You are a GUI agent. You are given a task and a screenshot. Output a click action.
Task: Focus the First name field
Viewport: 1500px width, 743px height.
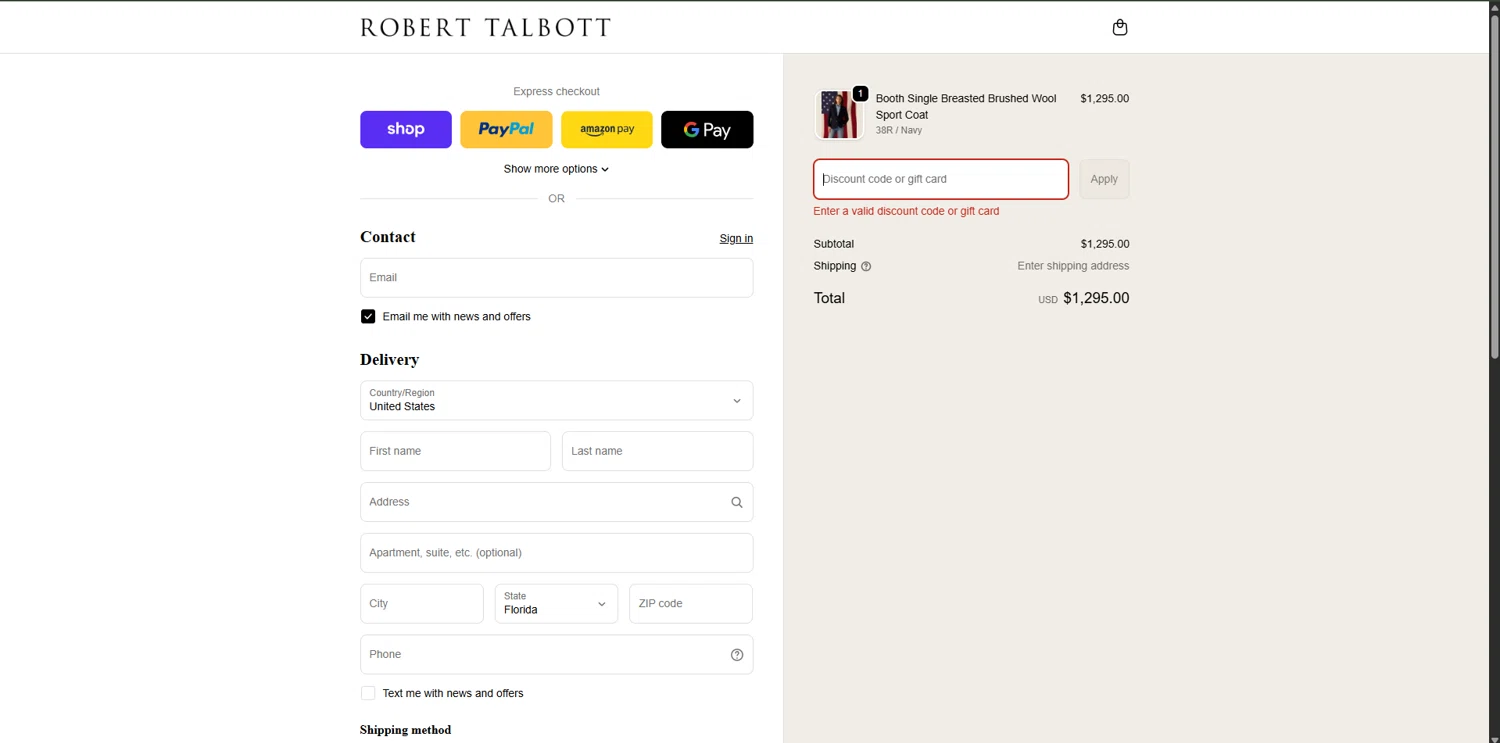tap(455, 451)
